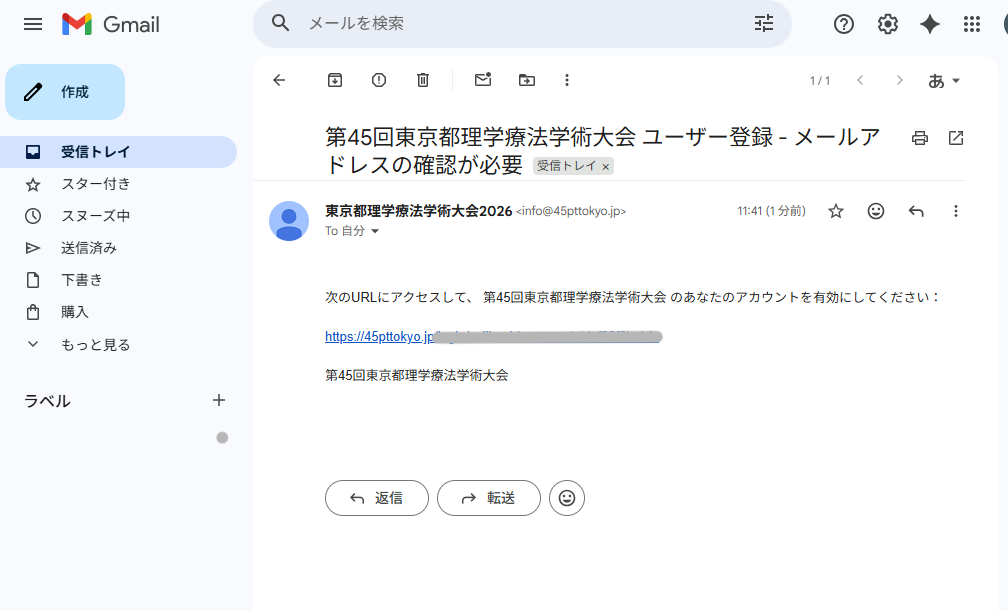Expand recipient details next to To 自分

375,231
